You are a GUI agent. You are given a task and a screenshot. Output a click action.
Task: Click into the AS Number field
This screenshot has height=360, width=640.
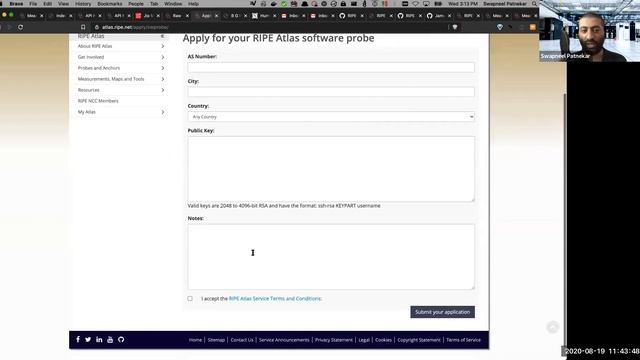coord(331,67)
